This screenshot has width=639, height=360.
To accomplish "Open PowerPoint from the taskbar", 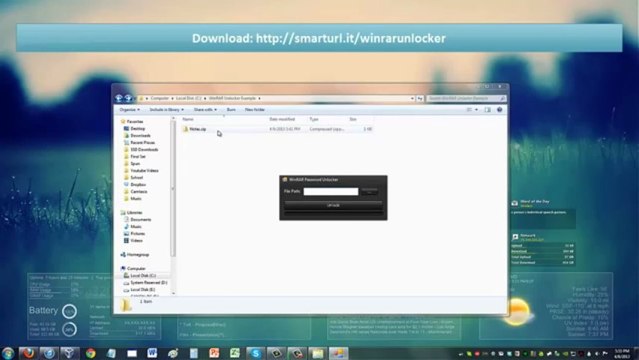I will pos(214,353).
